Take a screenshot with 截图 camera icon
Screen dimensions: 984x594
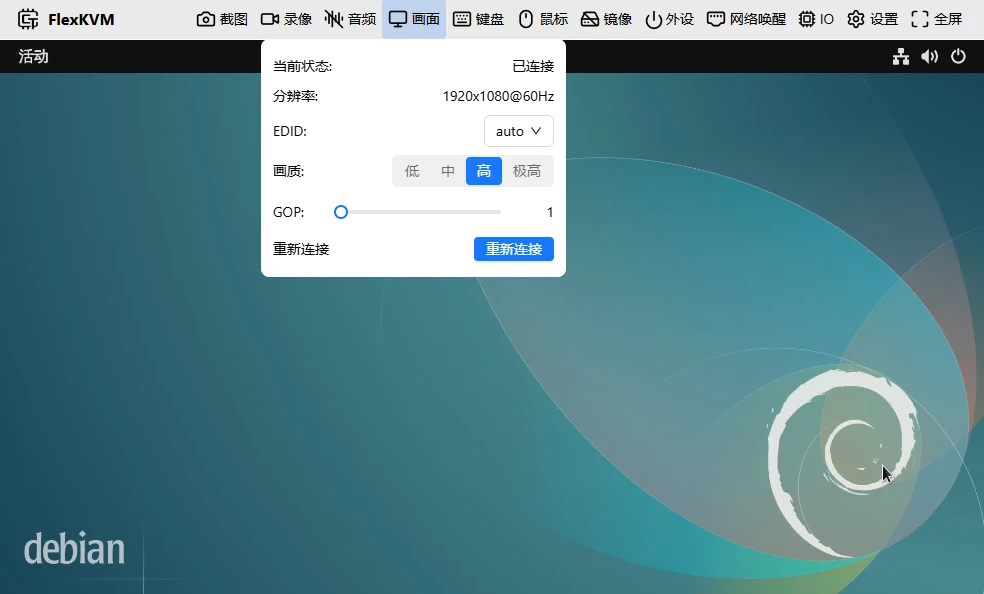click(x=205, y=19)
